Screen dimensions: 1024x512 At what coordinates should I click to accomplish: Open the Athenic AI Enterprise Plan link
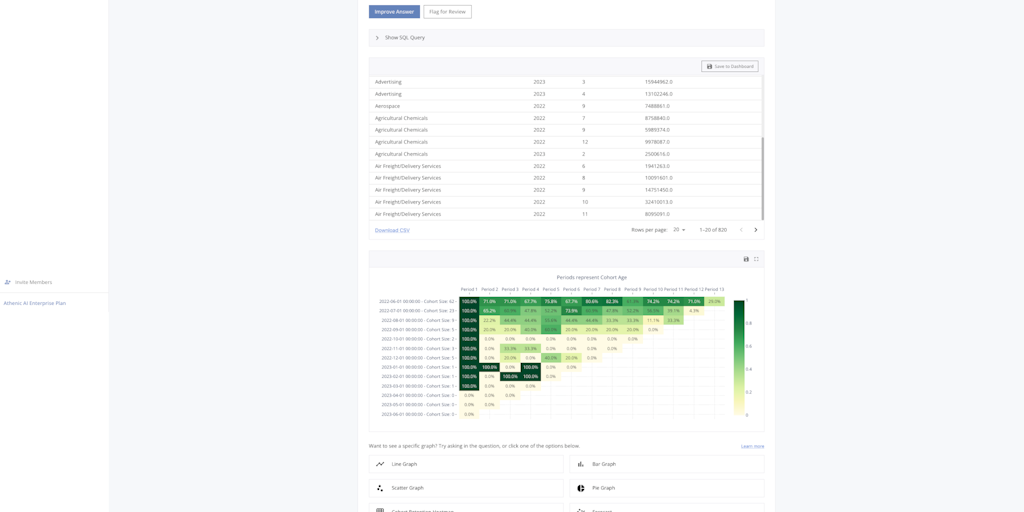coord(35,303)
